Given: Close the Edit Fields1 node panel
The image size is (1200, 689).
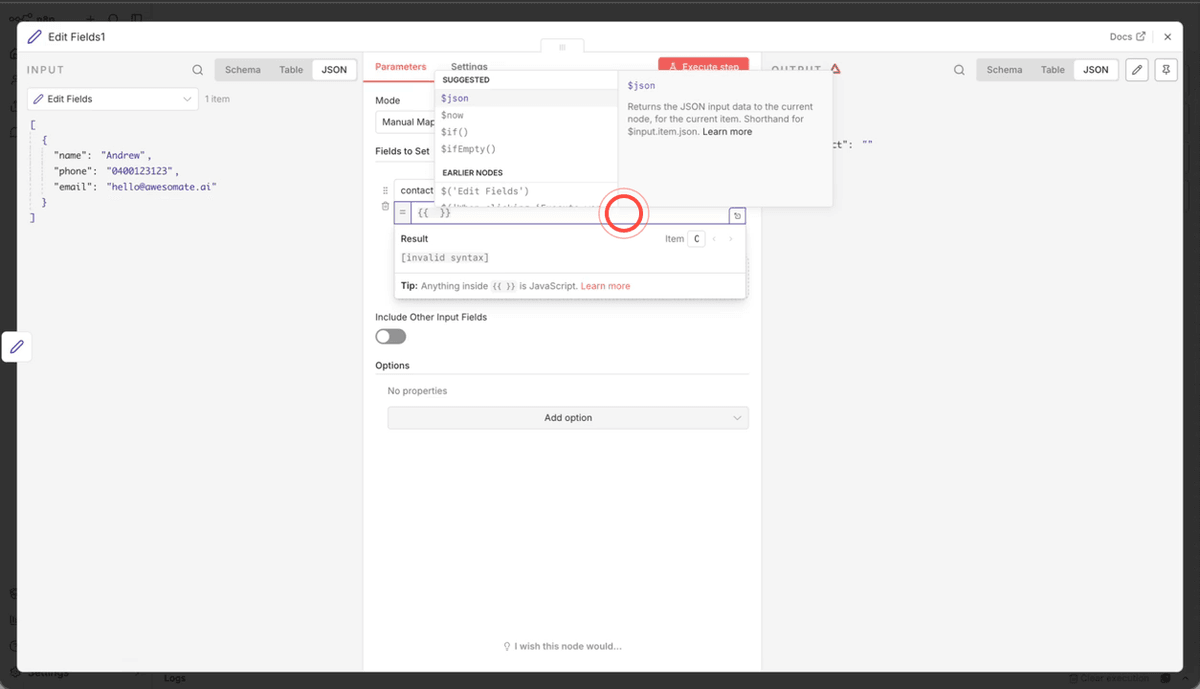Looking at the screenshot, I should tap(1167, 37).
